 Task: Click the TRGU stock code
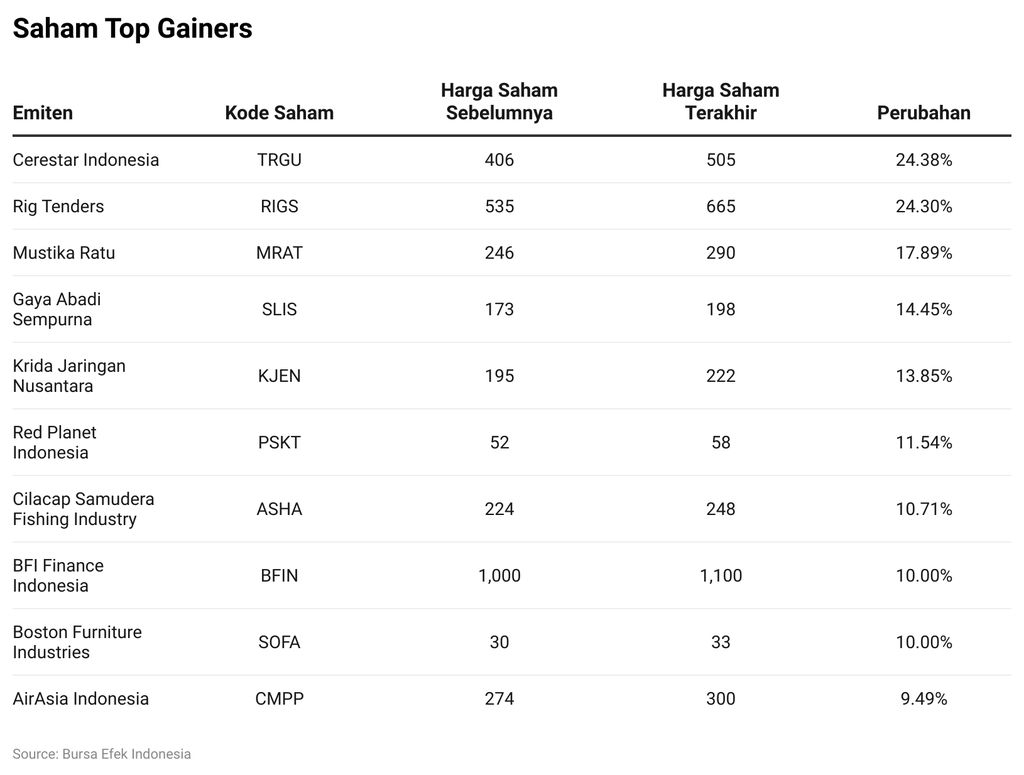(x=279, y=160)
